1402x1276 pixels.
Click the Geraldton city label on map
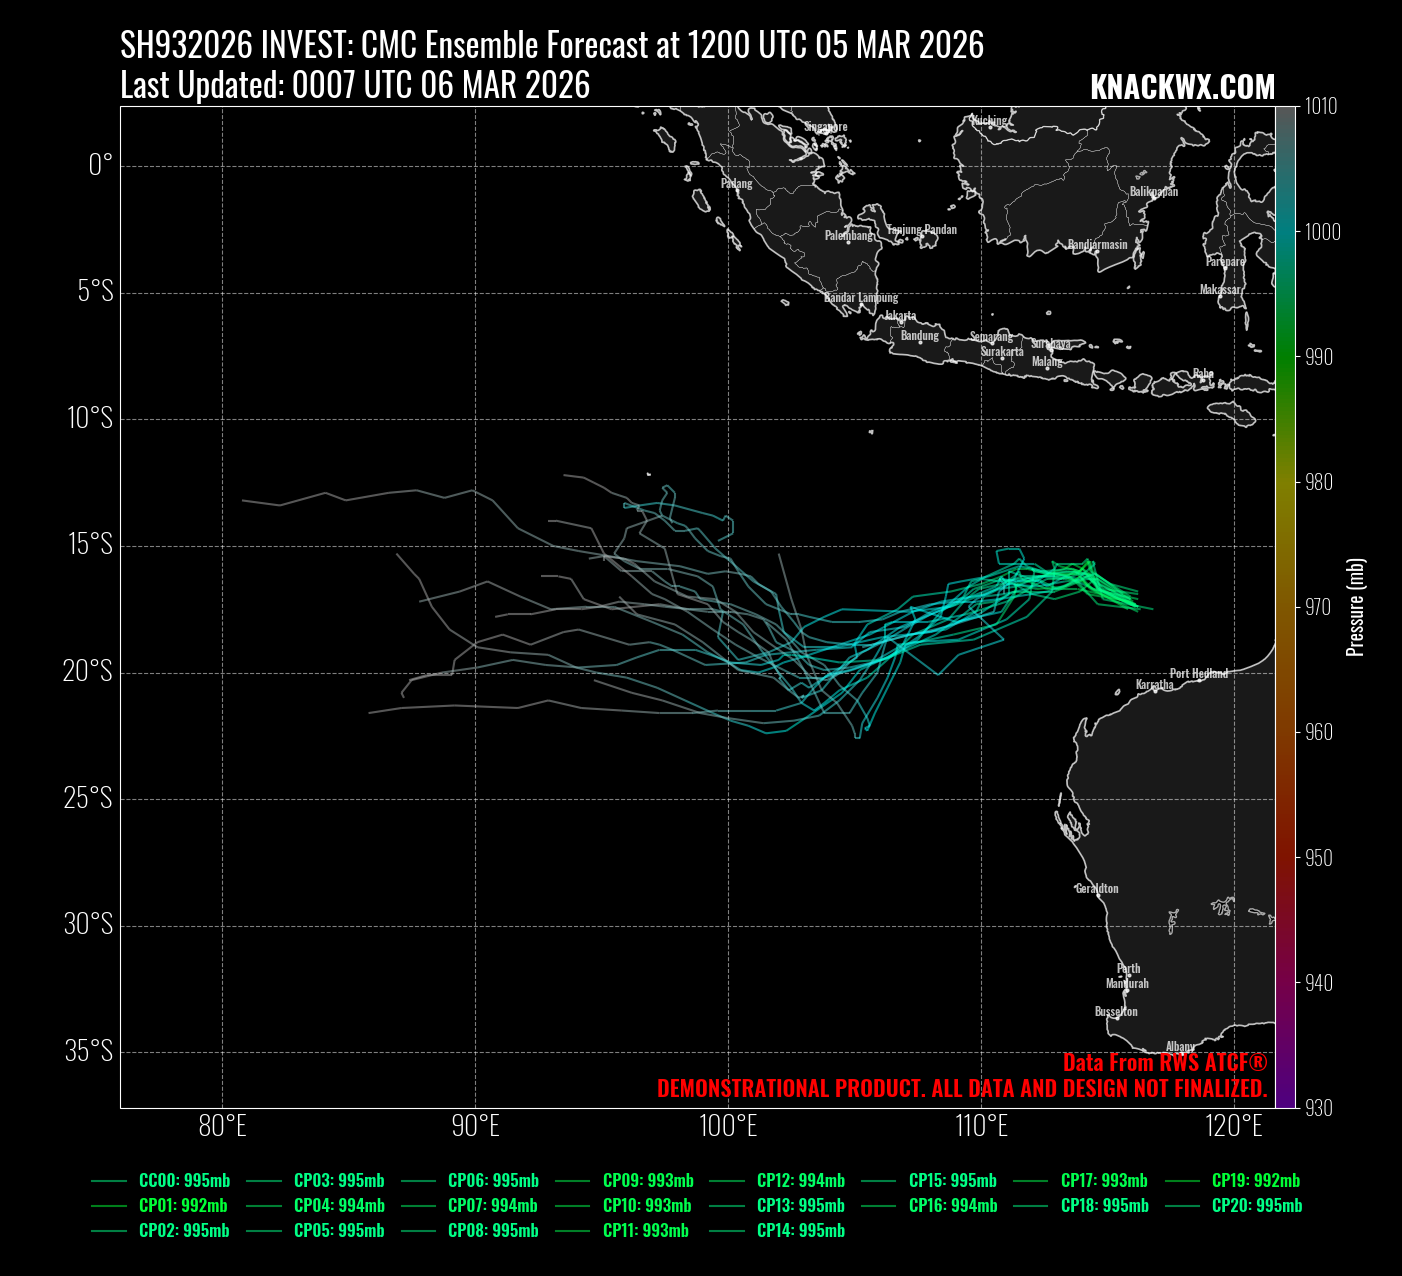click(x=1096, y=888)
